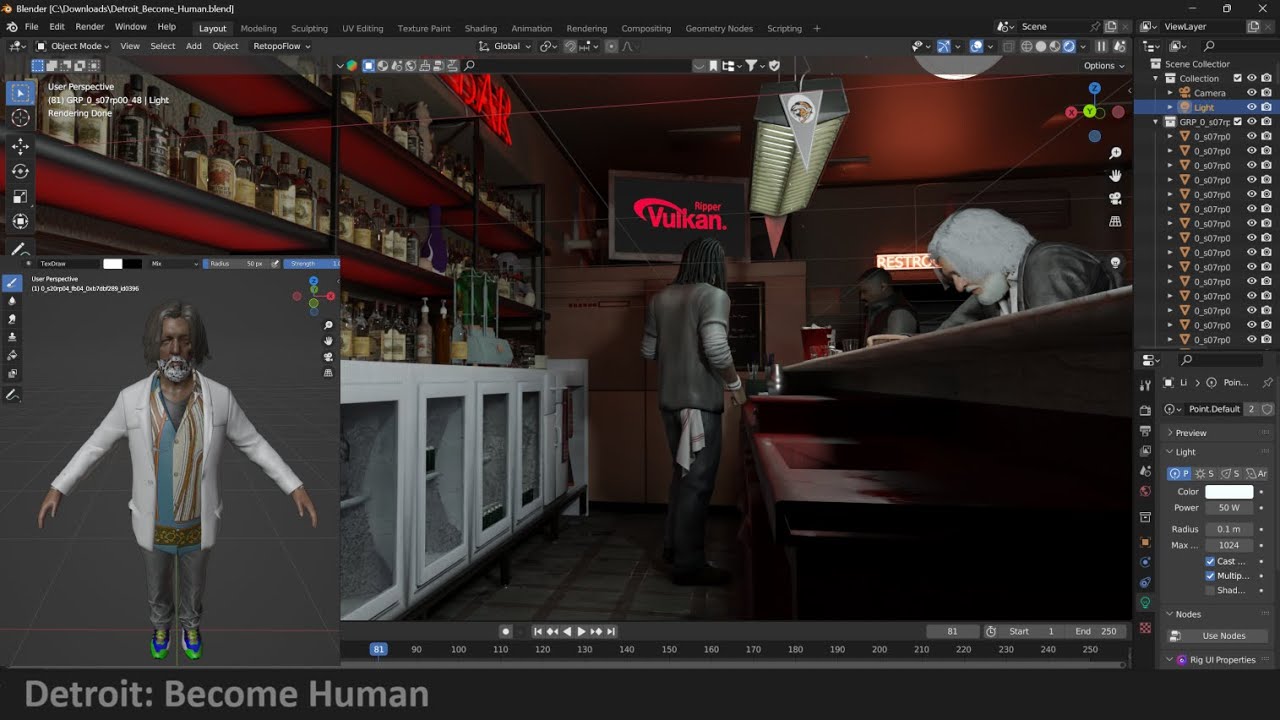
Task: Open the Object Mode dropdown
Action: (x=73, y=46)
